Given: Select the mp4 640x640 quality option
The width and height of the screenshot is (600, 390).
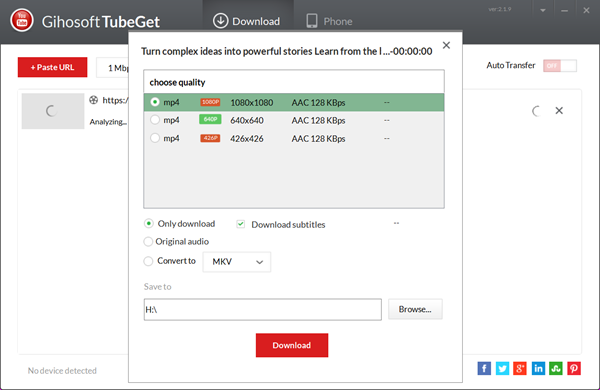Looking at the screenshot, I should click(294, 120).
